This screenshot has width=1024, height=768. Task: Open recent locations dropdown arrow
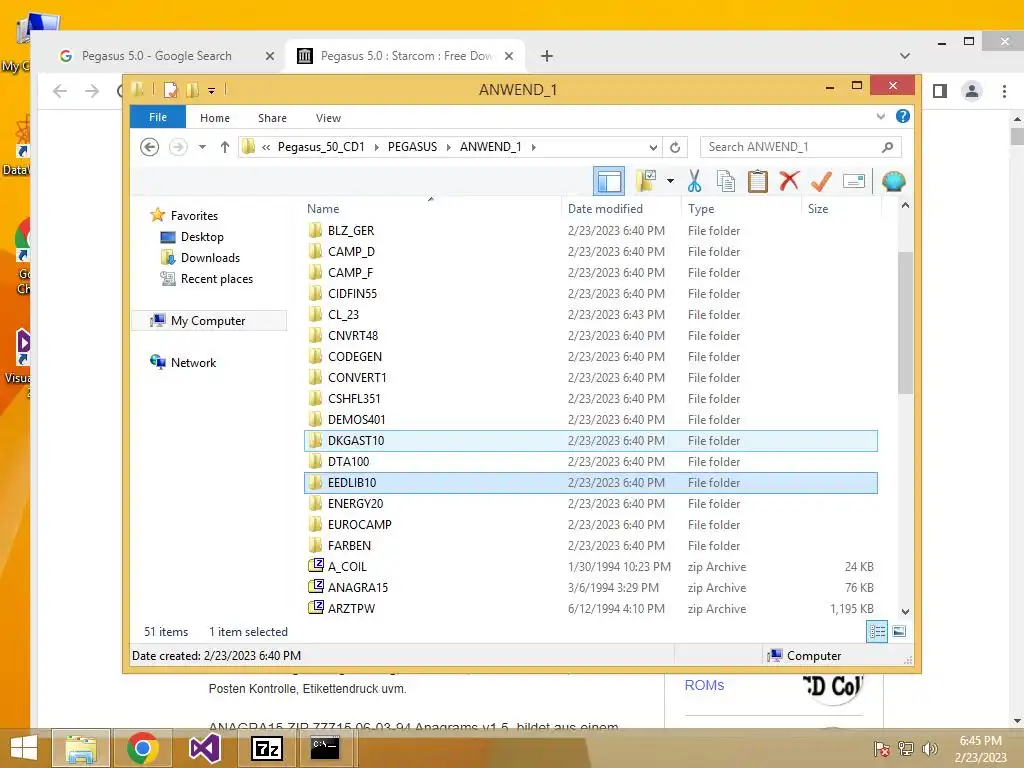point(202,147)
